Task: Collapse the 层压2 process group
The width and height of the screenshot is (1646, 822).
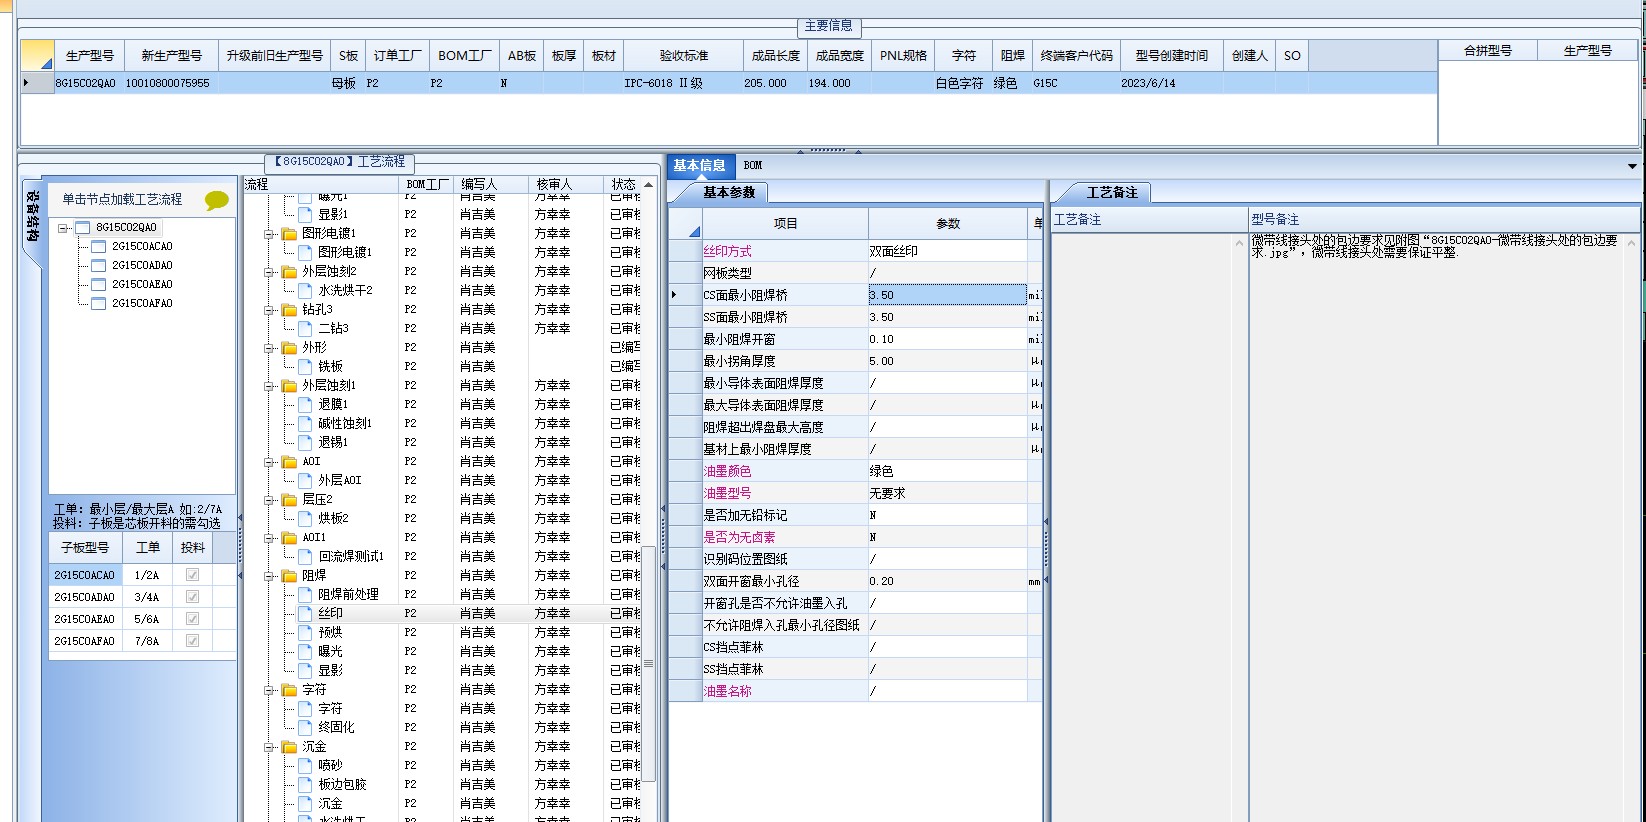Action: click(269, 500)
